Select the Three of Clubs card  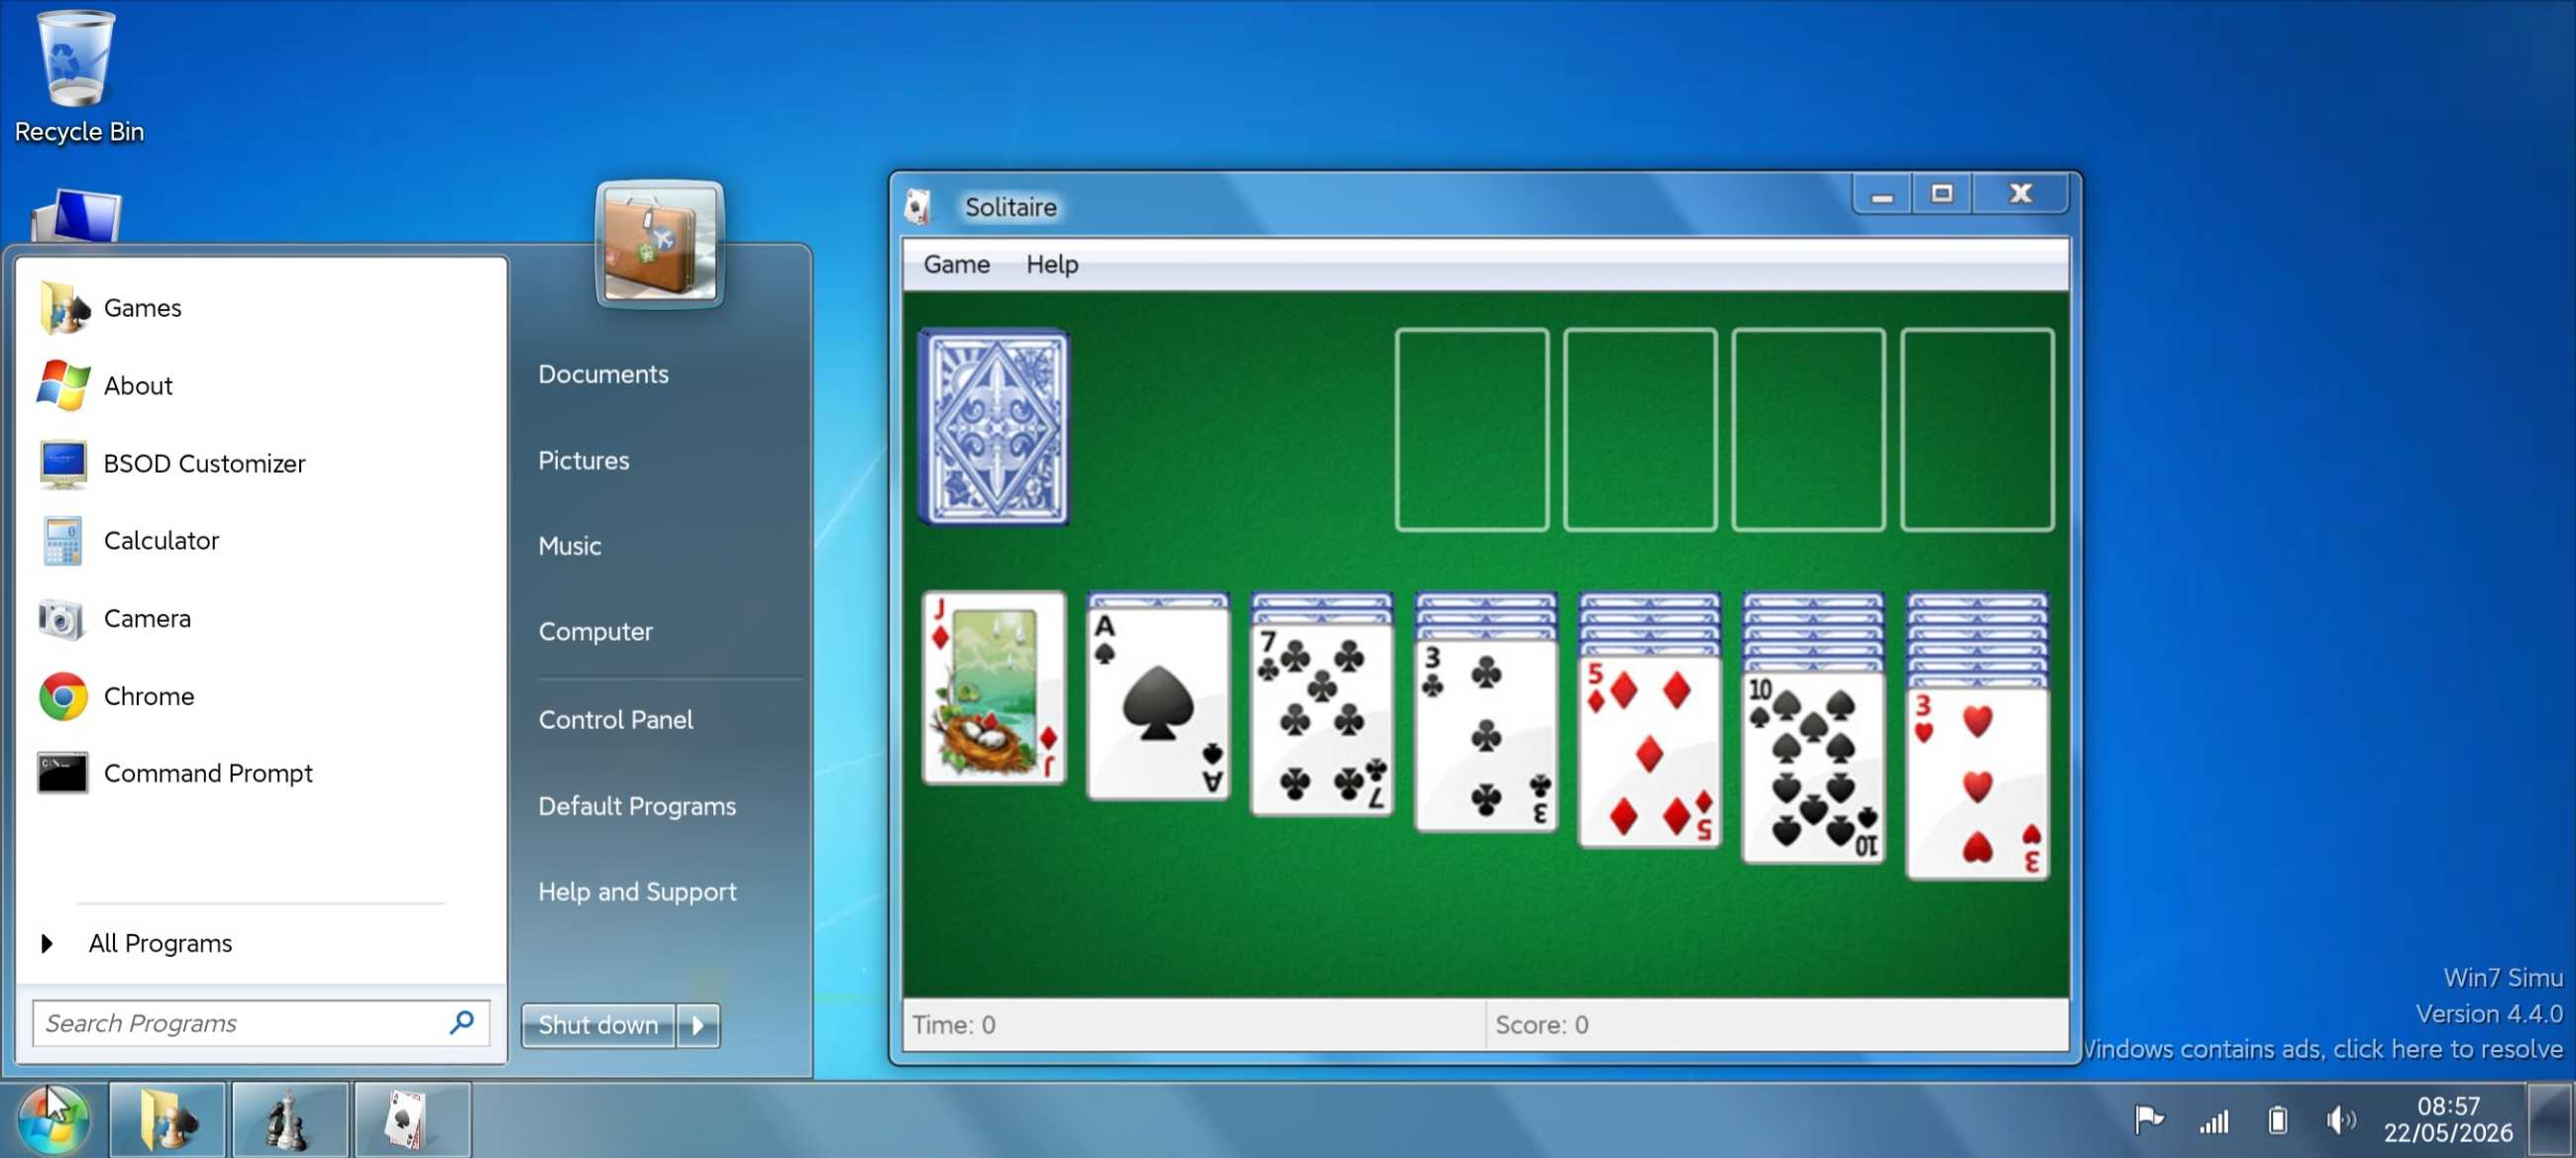tap(1486, 735)
